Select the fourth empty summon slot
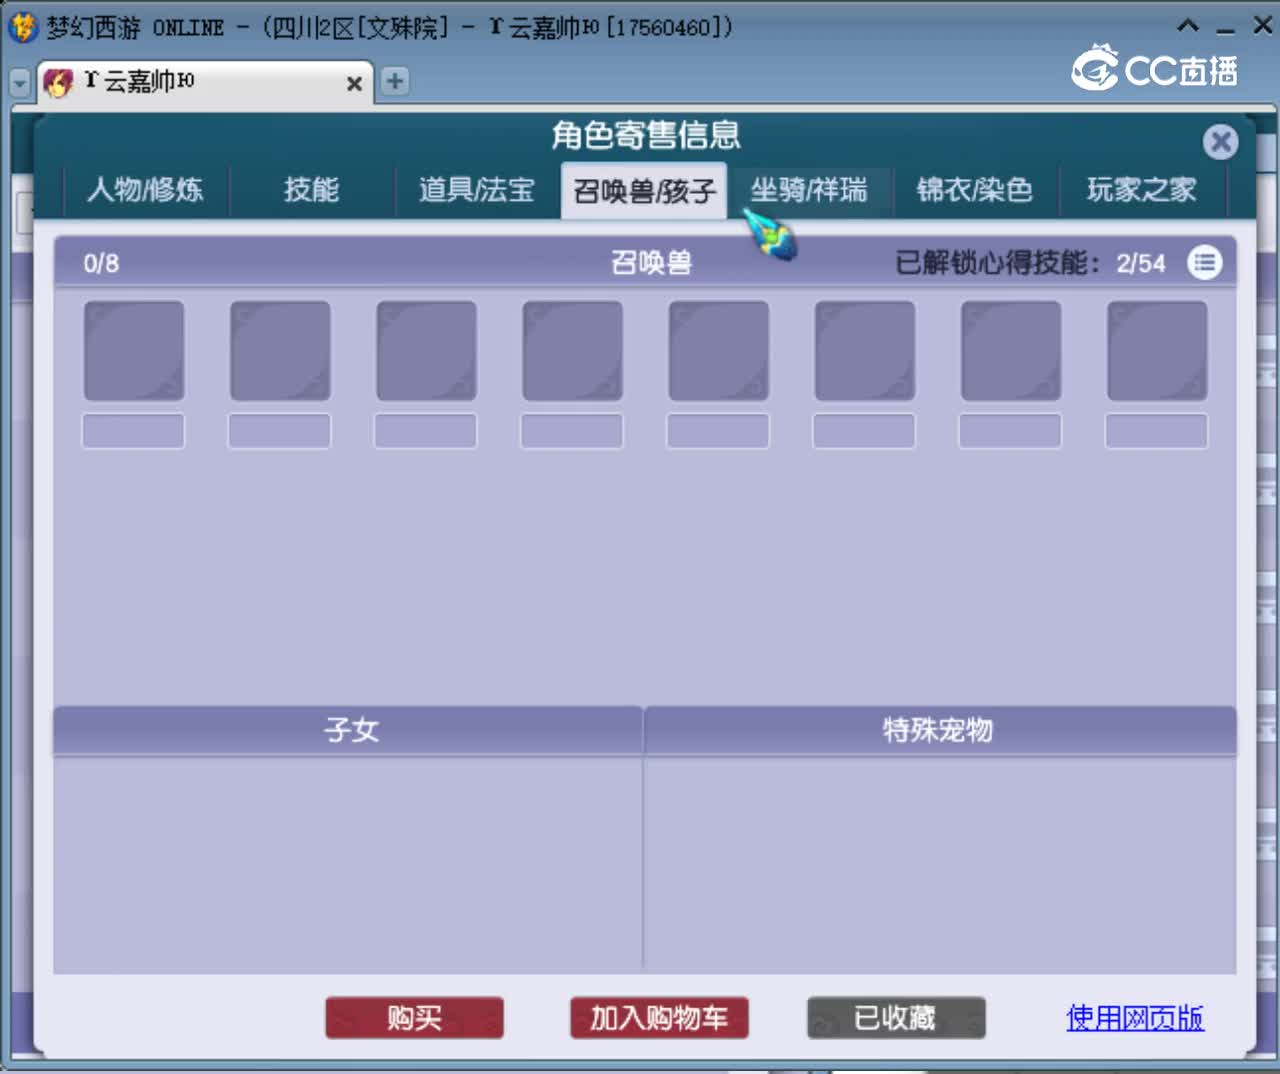 click(x=572, y=351)
